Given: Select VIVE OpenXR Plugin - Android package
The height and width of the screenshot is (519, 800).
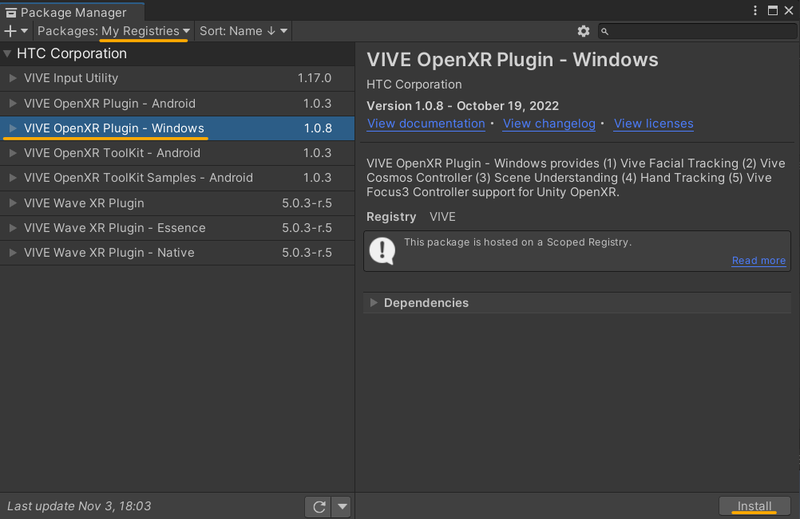Looking at the screenshot, I should click(177, 103).
